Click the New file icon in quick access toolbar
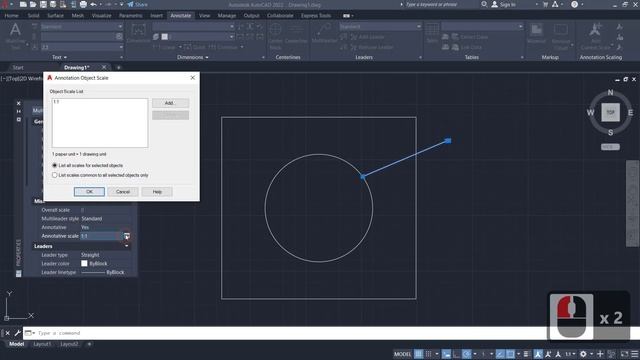 tap(23, 4)
